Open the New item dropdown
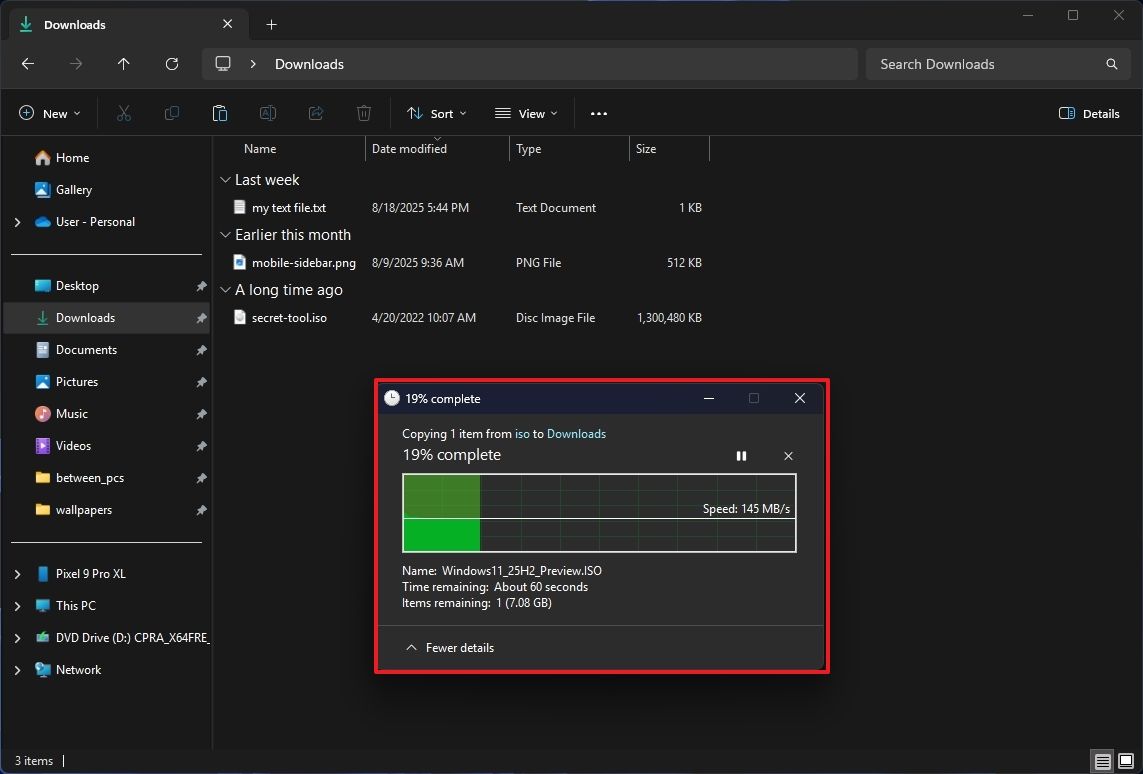Viewport: 1143px width, 774px height. (x=49, y=114)
